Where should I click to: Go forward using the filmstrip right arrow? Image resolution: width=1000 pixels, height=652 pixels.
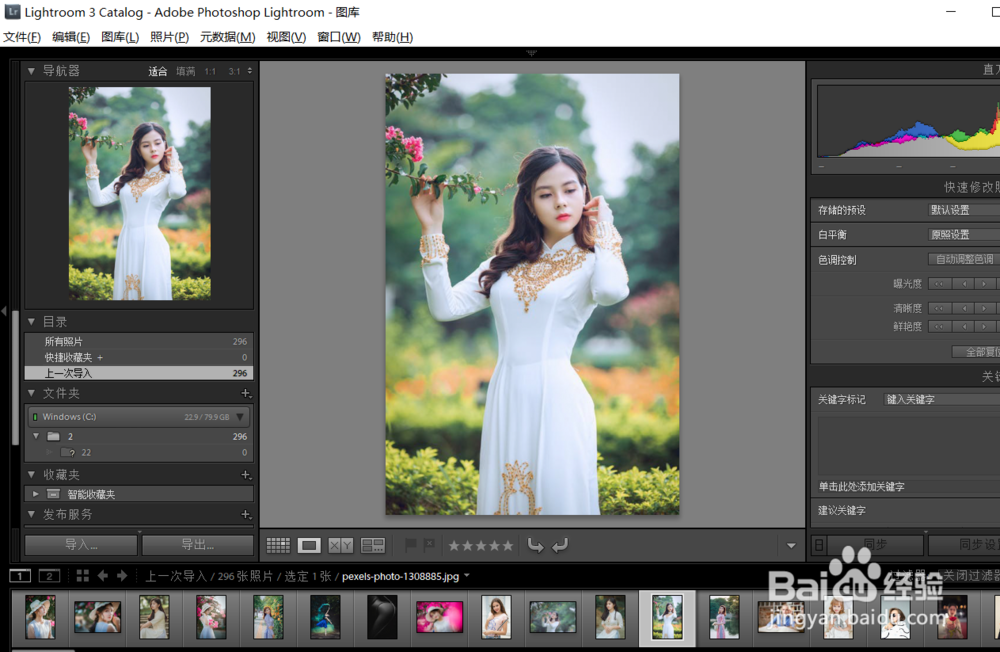(x=122, y=575)
